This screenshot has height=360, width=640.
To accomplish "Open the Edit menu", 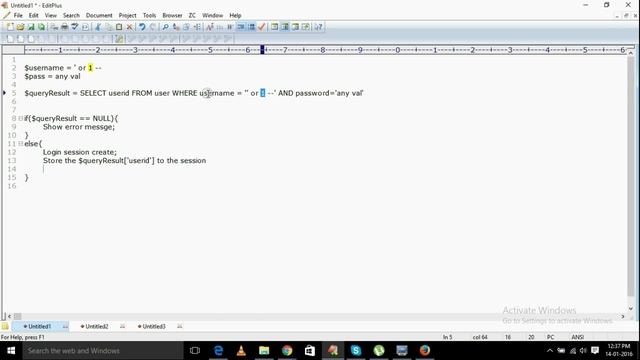I will point(33,15).
